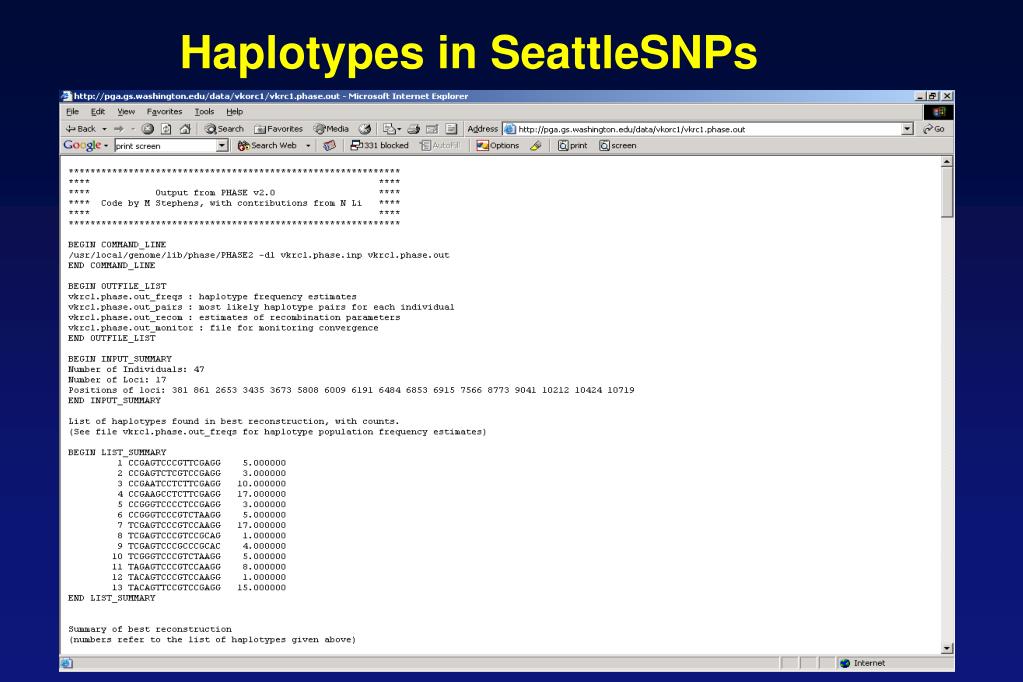
Task: Click the highlighter icon on the Google toolbar
Action: tap(536, 146)
